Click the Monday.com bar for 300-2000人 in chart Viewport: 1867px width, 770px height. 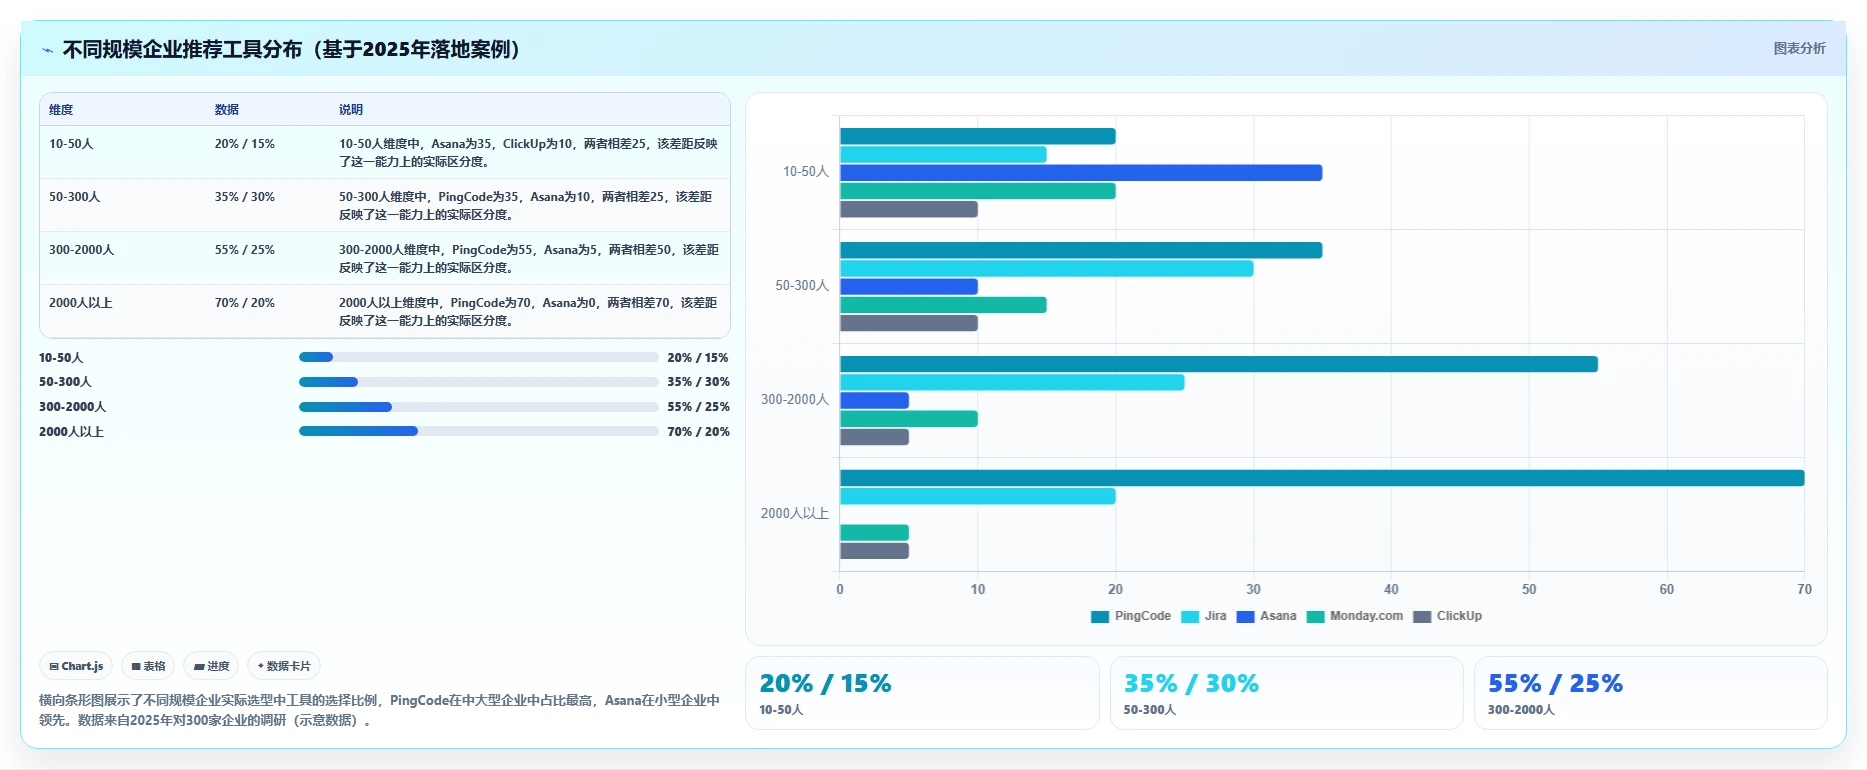(909, 419)
